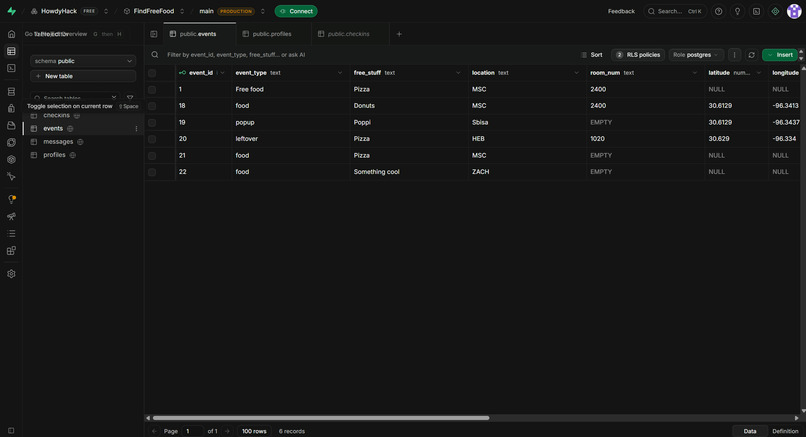
Task: Open the main branch switcher
Action: click(x=263, y=11)
